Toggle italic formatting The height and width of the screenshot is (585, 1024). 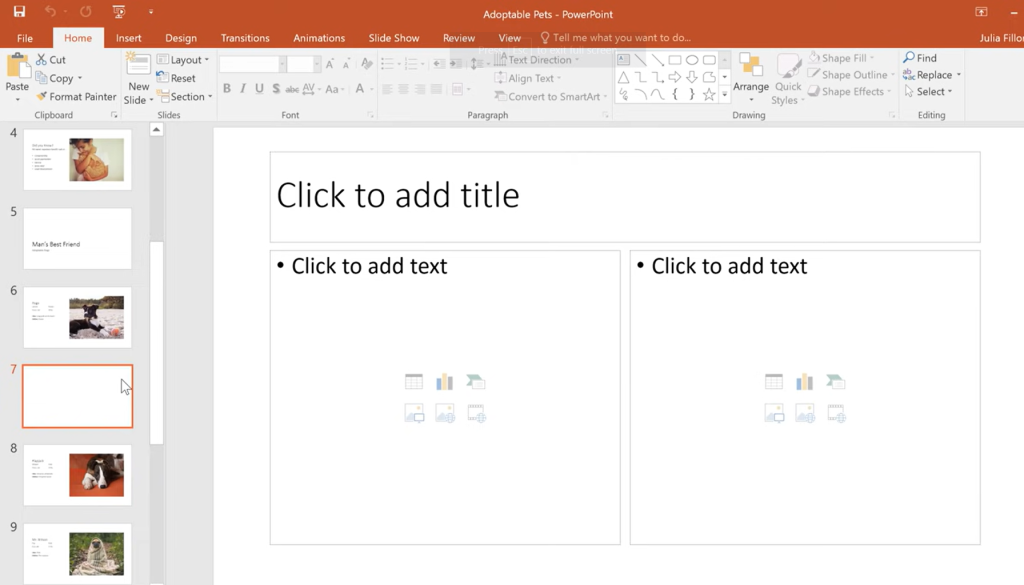[x=243, y=89]
